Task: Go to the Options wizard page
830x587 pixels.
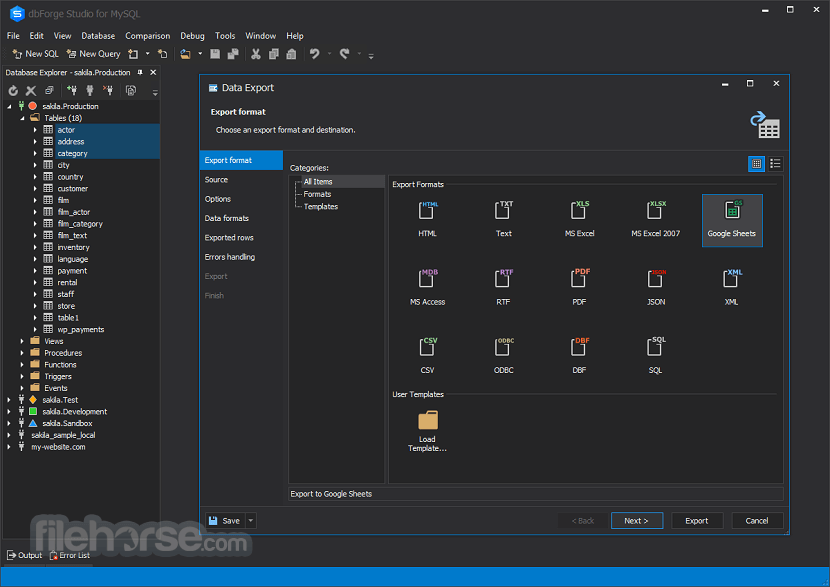Action: [x=241, y=199]
